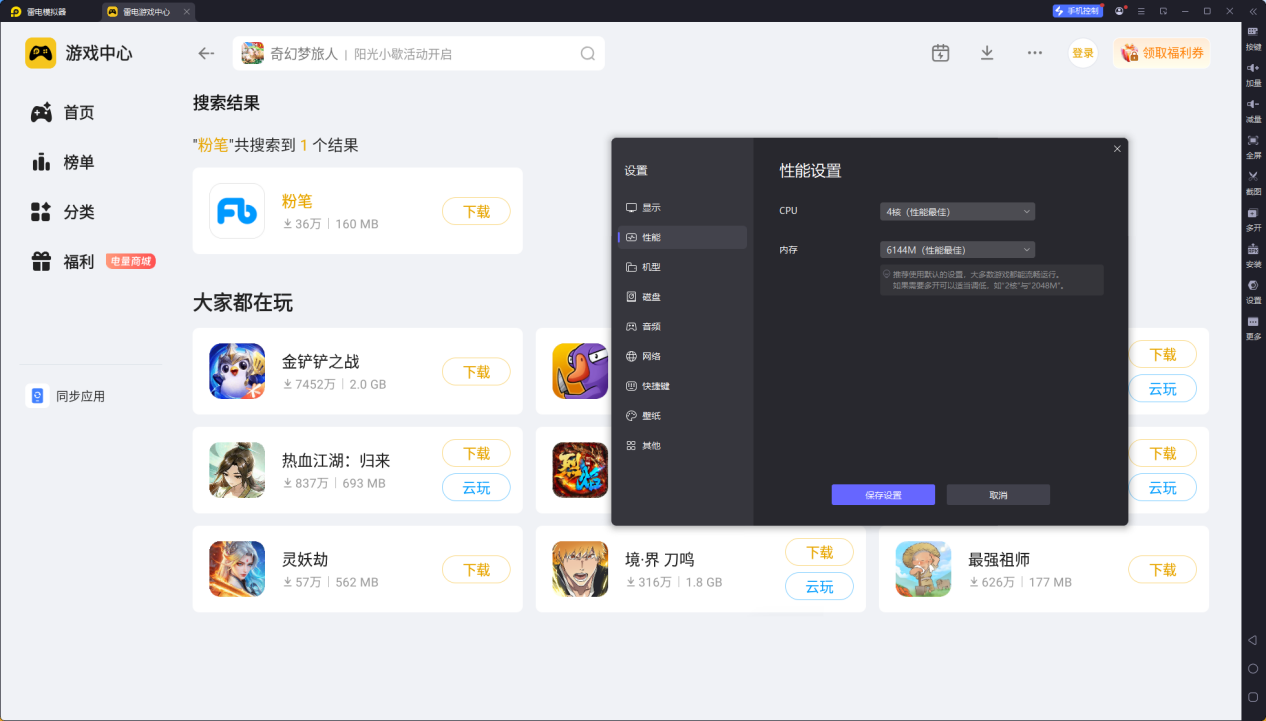Expand the 内存 memory dropdown
This screenshot has width=1266, height=721.
[957, 250]
